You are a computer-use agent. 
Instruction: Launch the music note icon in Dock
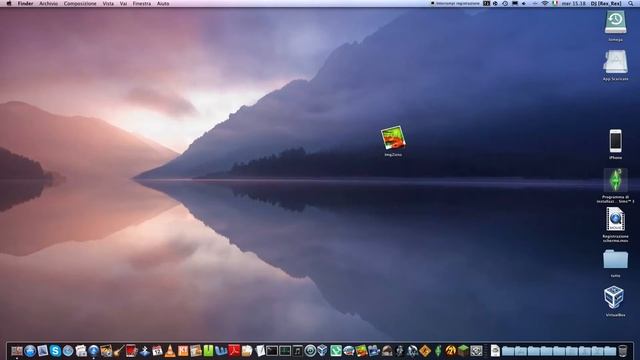298,351
